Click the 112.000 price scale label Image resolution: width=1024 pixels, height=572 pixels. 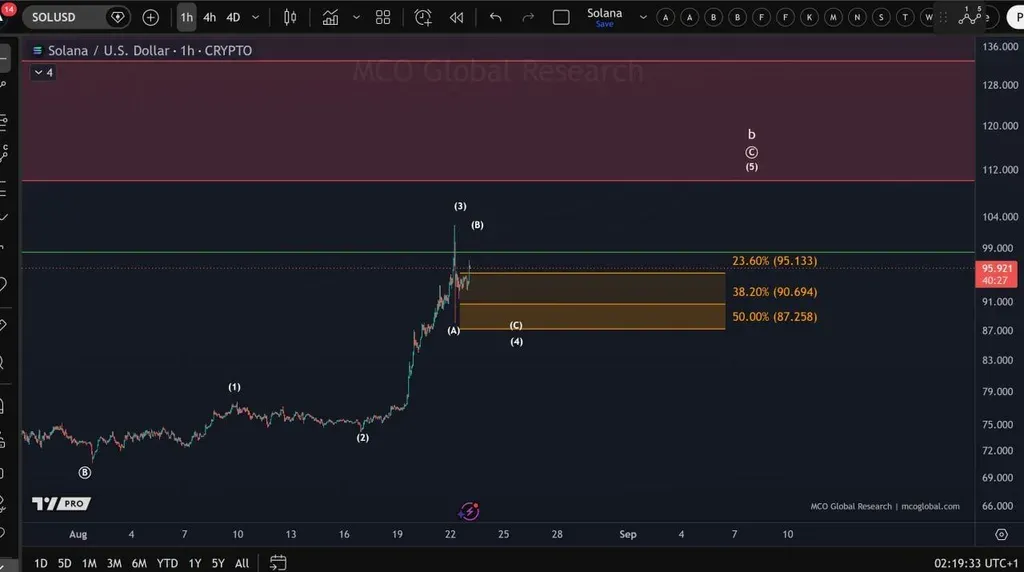(x=1000, y=170)
